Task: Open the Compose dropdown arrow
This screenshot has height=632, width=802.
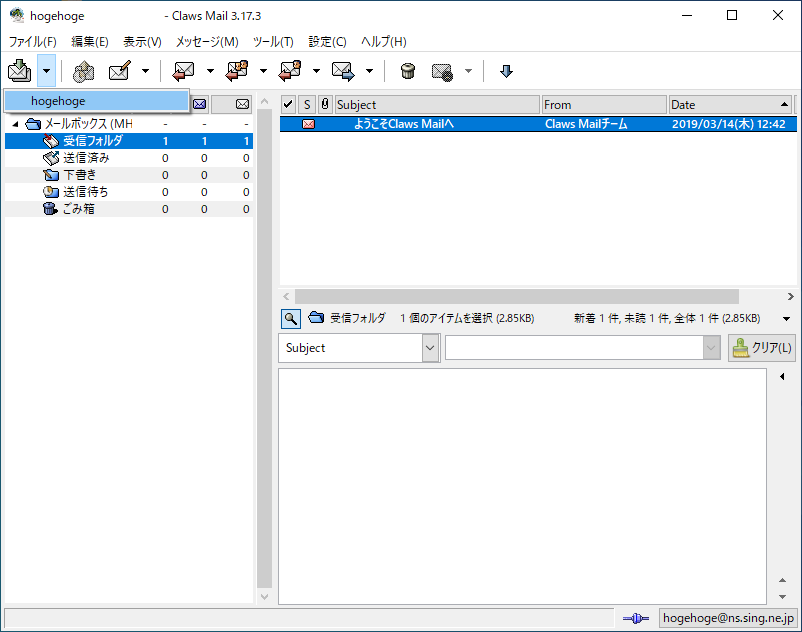Action: [x=146, y=71]
